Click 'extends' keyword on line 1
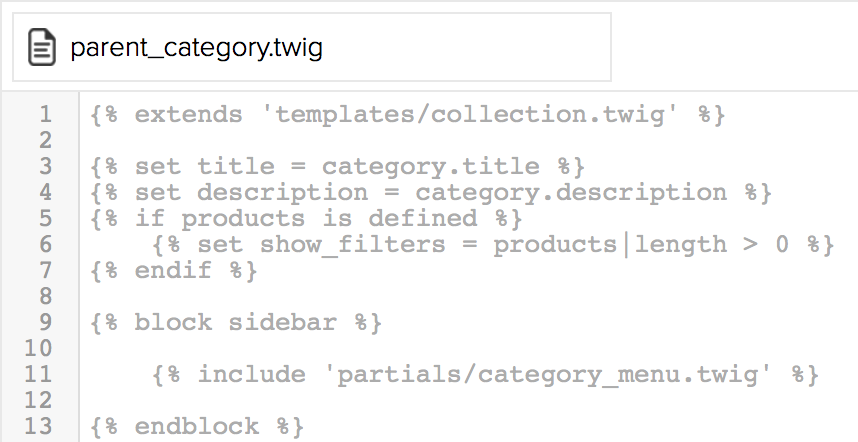The height and width of the screenshot is (442, 858). click(x=189, y=115)
